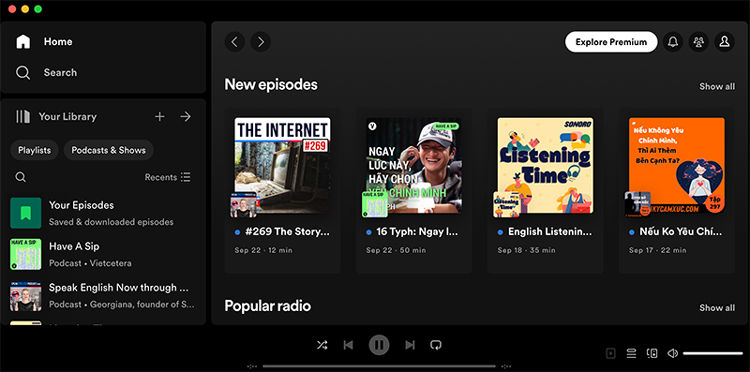Select the Popular radio heading

point(267,306)
